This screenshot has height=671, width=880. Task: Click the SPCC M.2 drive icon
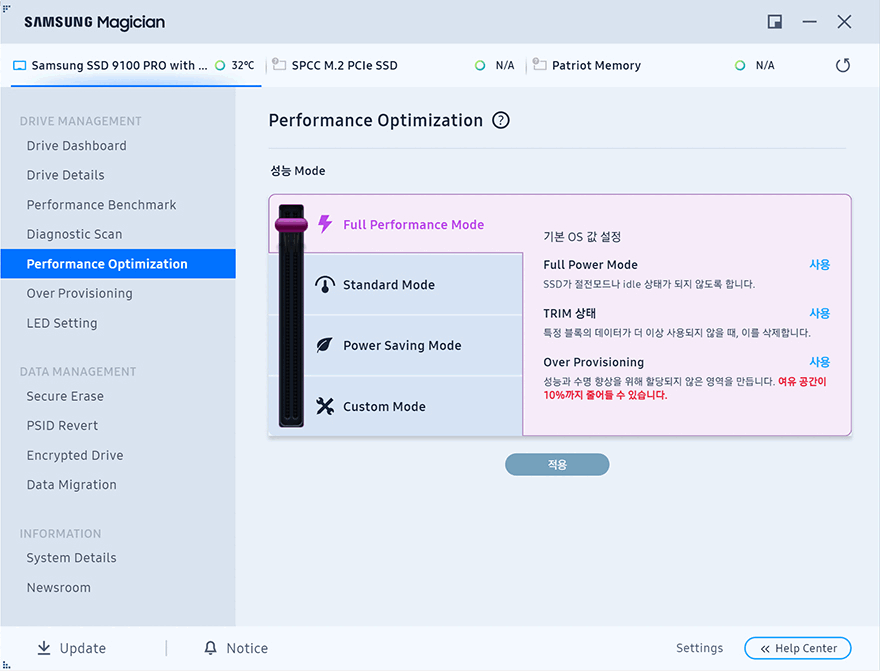tap(279, 64)
